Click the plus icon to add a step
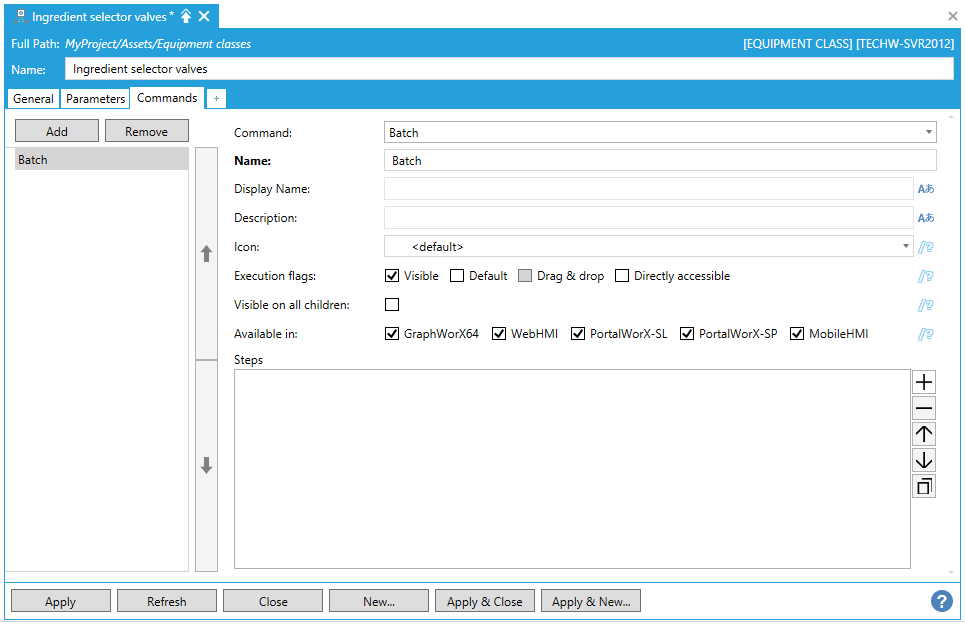This screenshot has width=965, height=625. point(924,382)
